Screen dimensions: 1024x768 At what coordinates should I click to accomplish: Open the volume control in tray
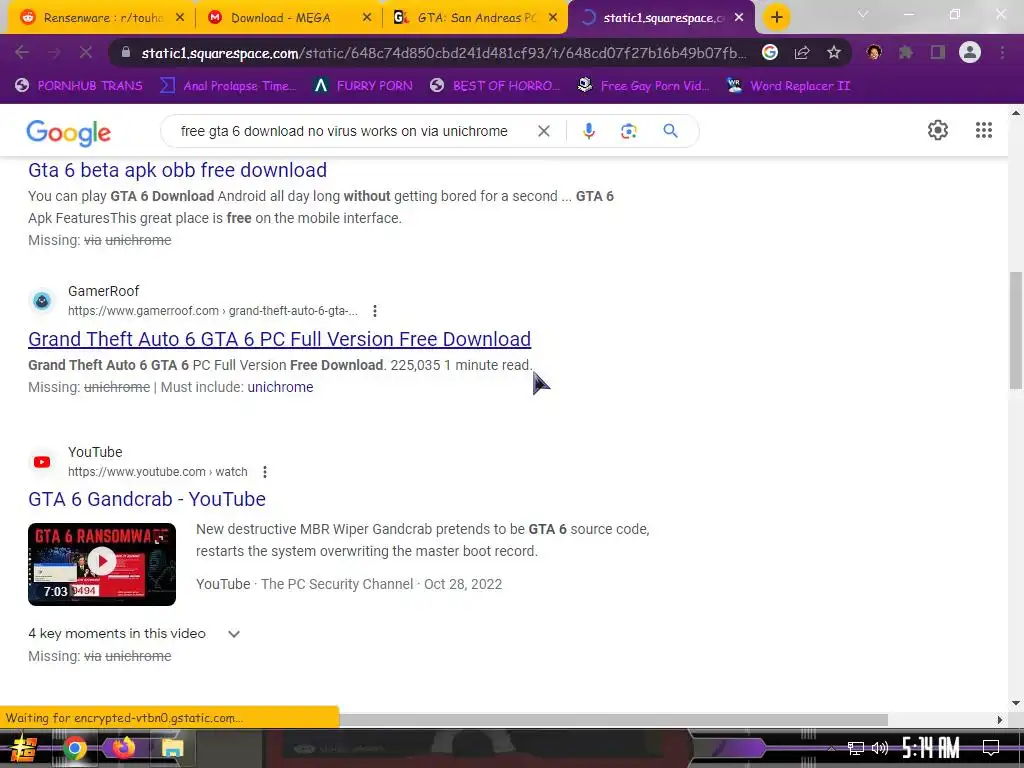(880, 748)
